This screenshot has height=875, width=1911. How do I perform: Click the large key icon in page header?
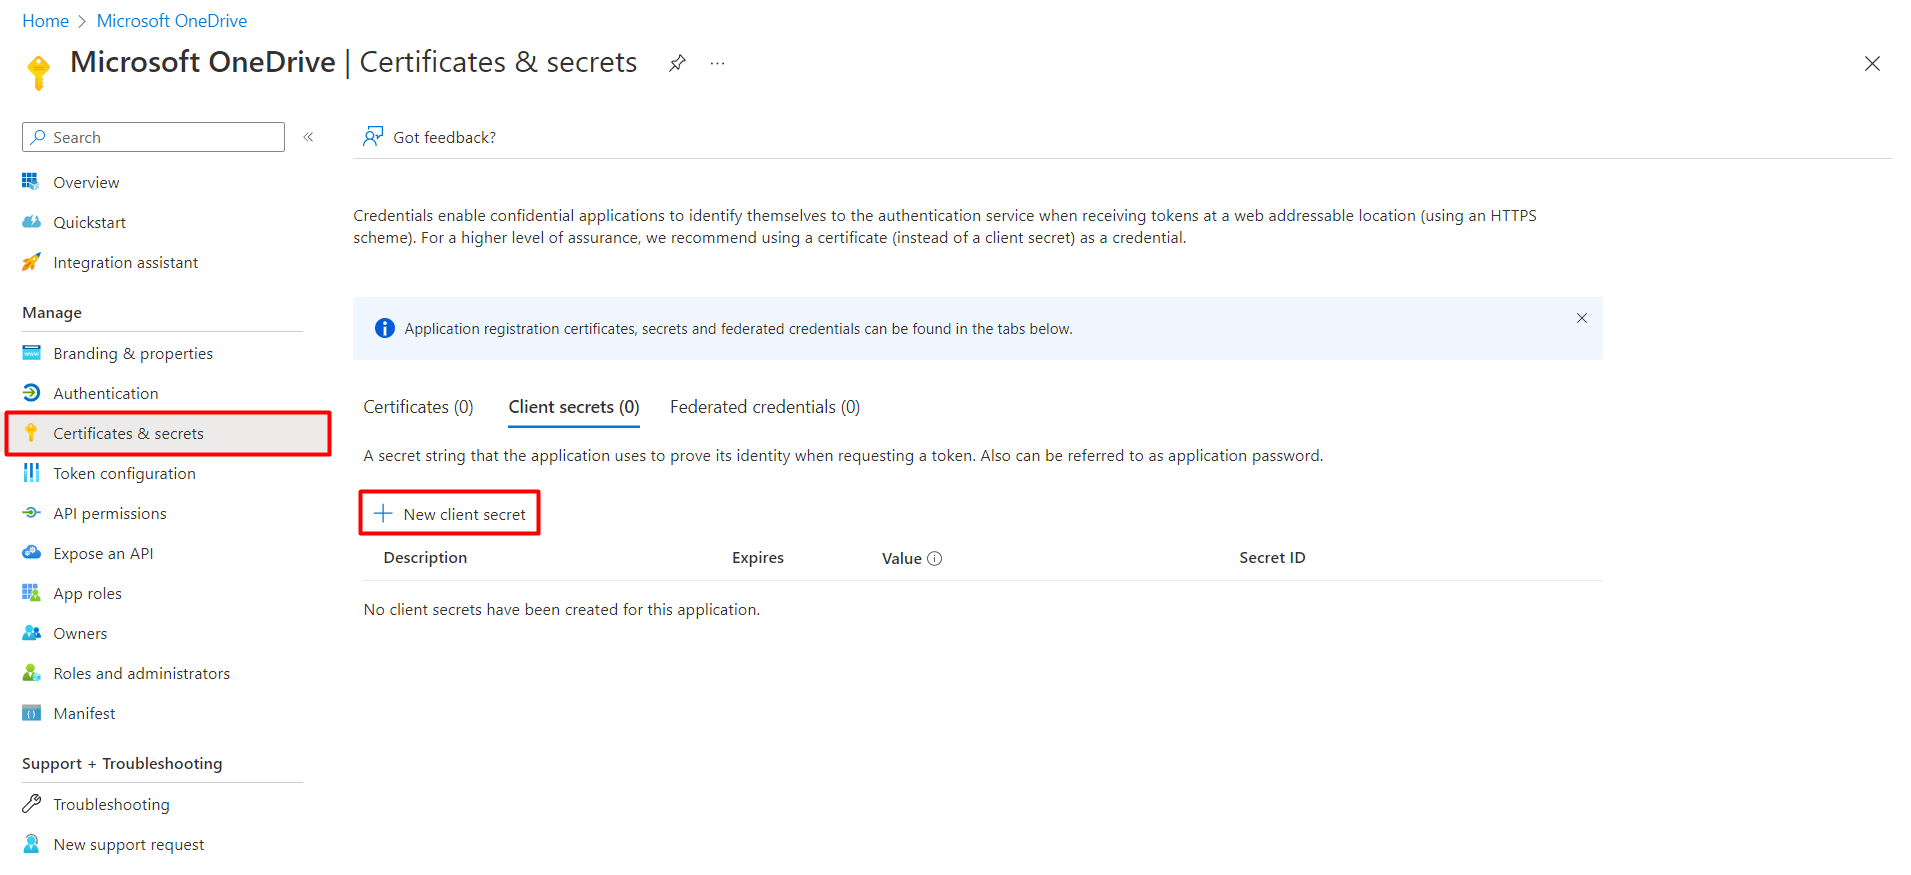(38, 73)
